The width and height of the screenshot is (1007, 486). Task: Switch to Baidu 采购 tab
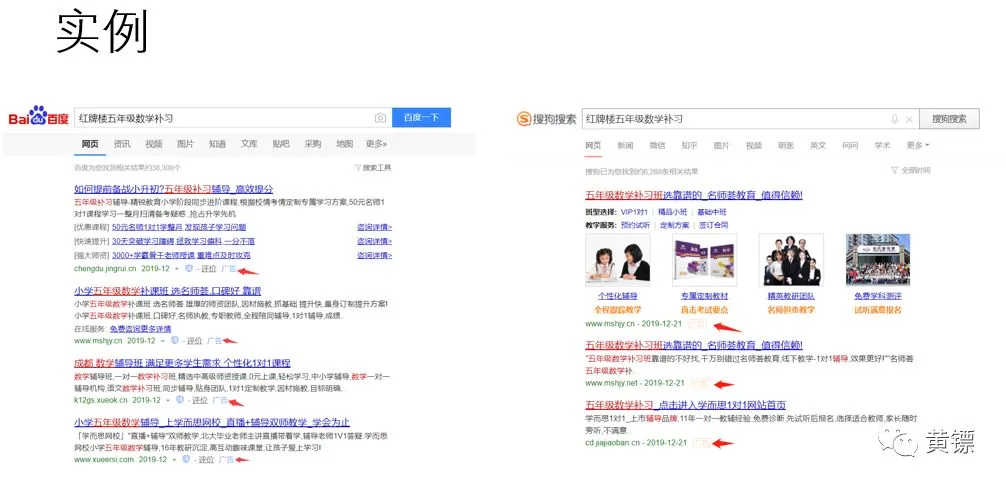(x=313, y=144)
